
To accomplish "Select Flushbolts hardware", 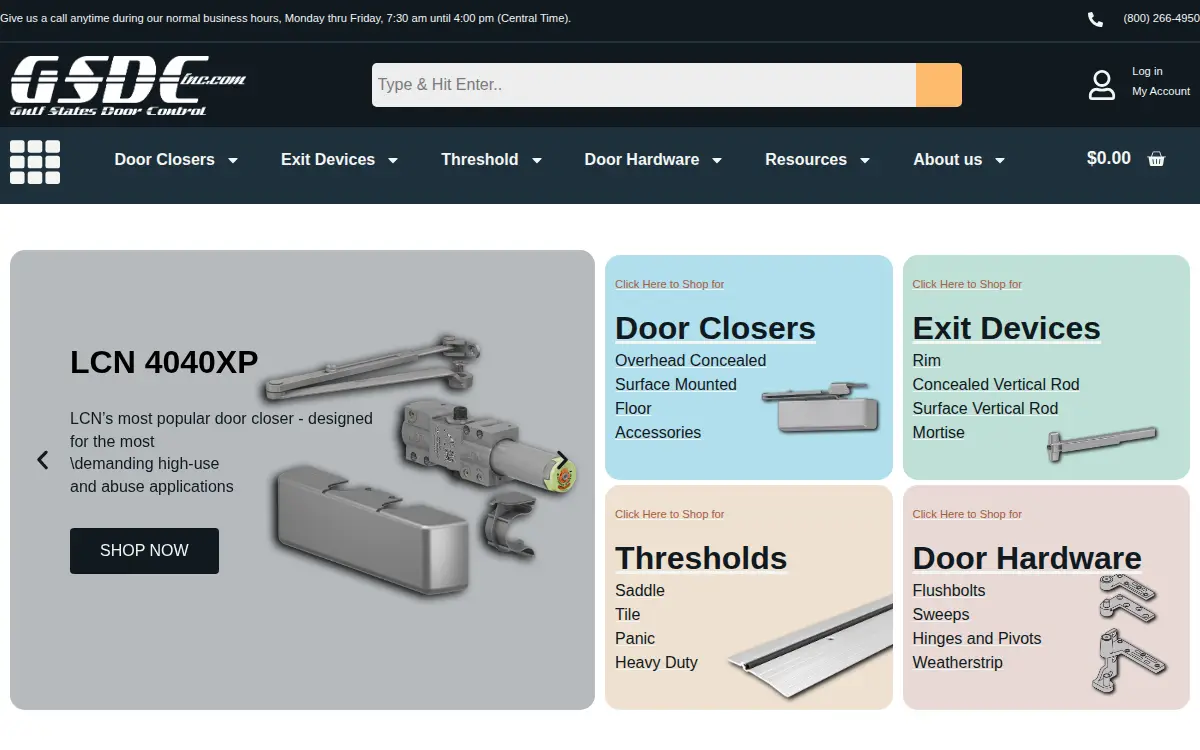I will (949, 590).
